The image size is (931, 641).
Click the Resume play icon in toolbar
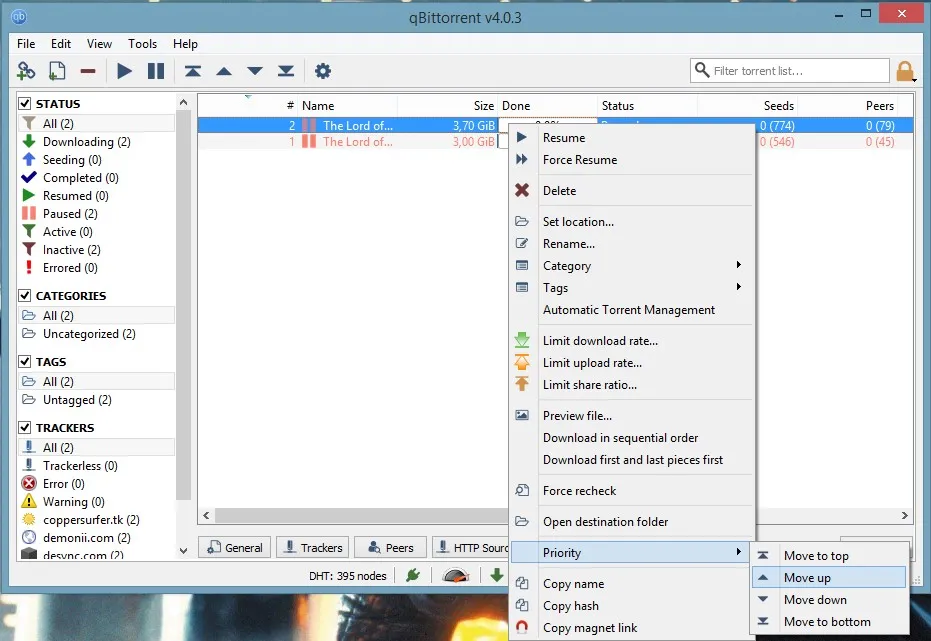124,71
